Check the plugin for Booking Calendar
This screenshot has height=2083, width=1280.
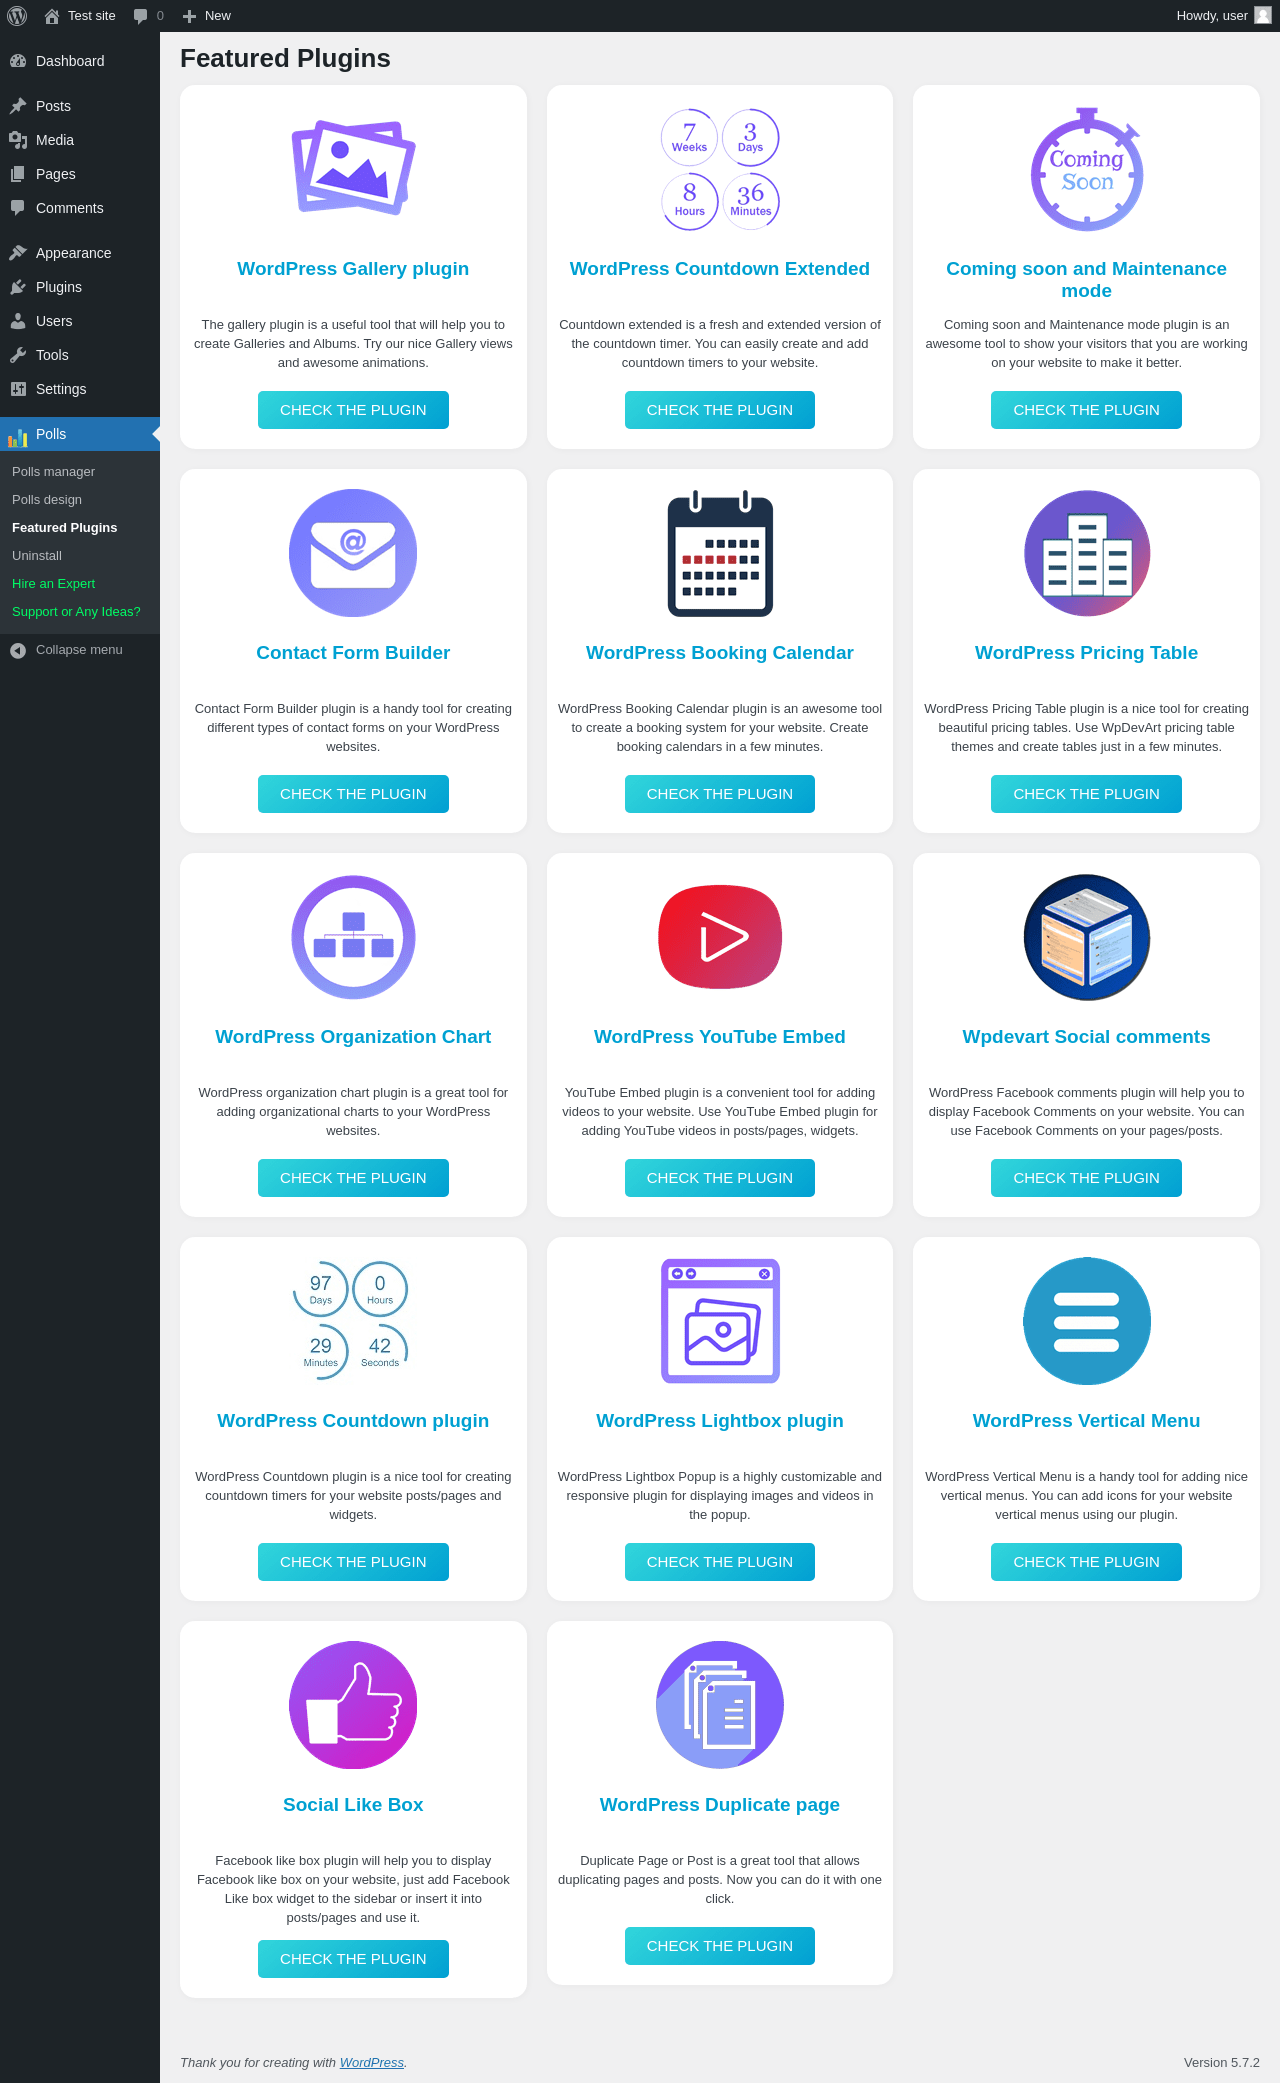720,794
